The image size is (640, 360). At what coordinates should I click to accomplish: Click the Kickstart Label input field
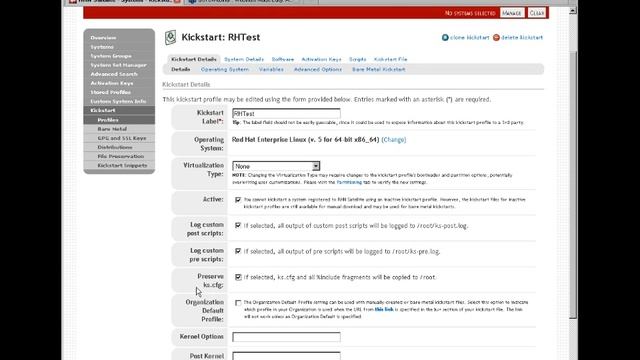click(x=286, y=113)
